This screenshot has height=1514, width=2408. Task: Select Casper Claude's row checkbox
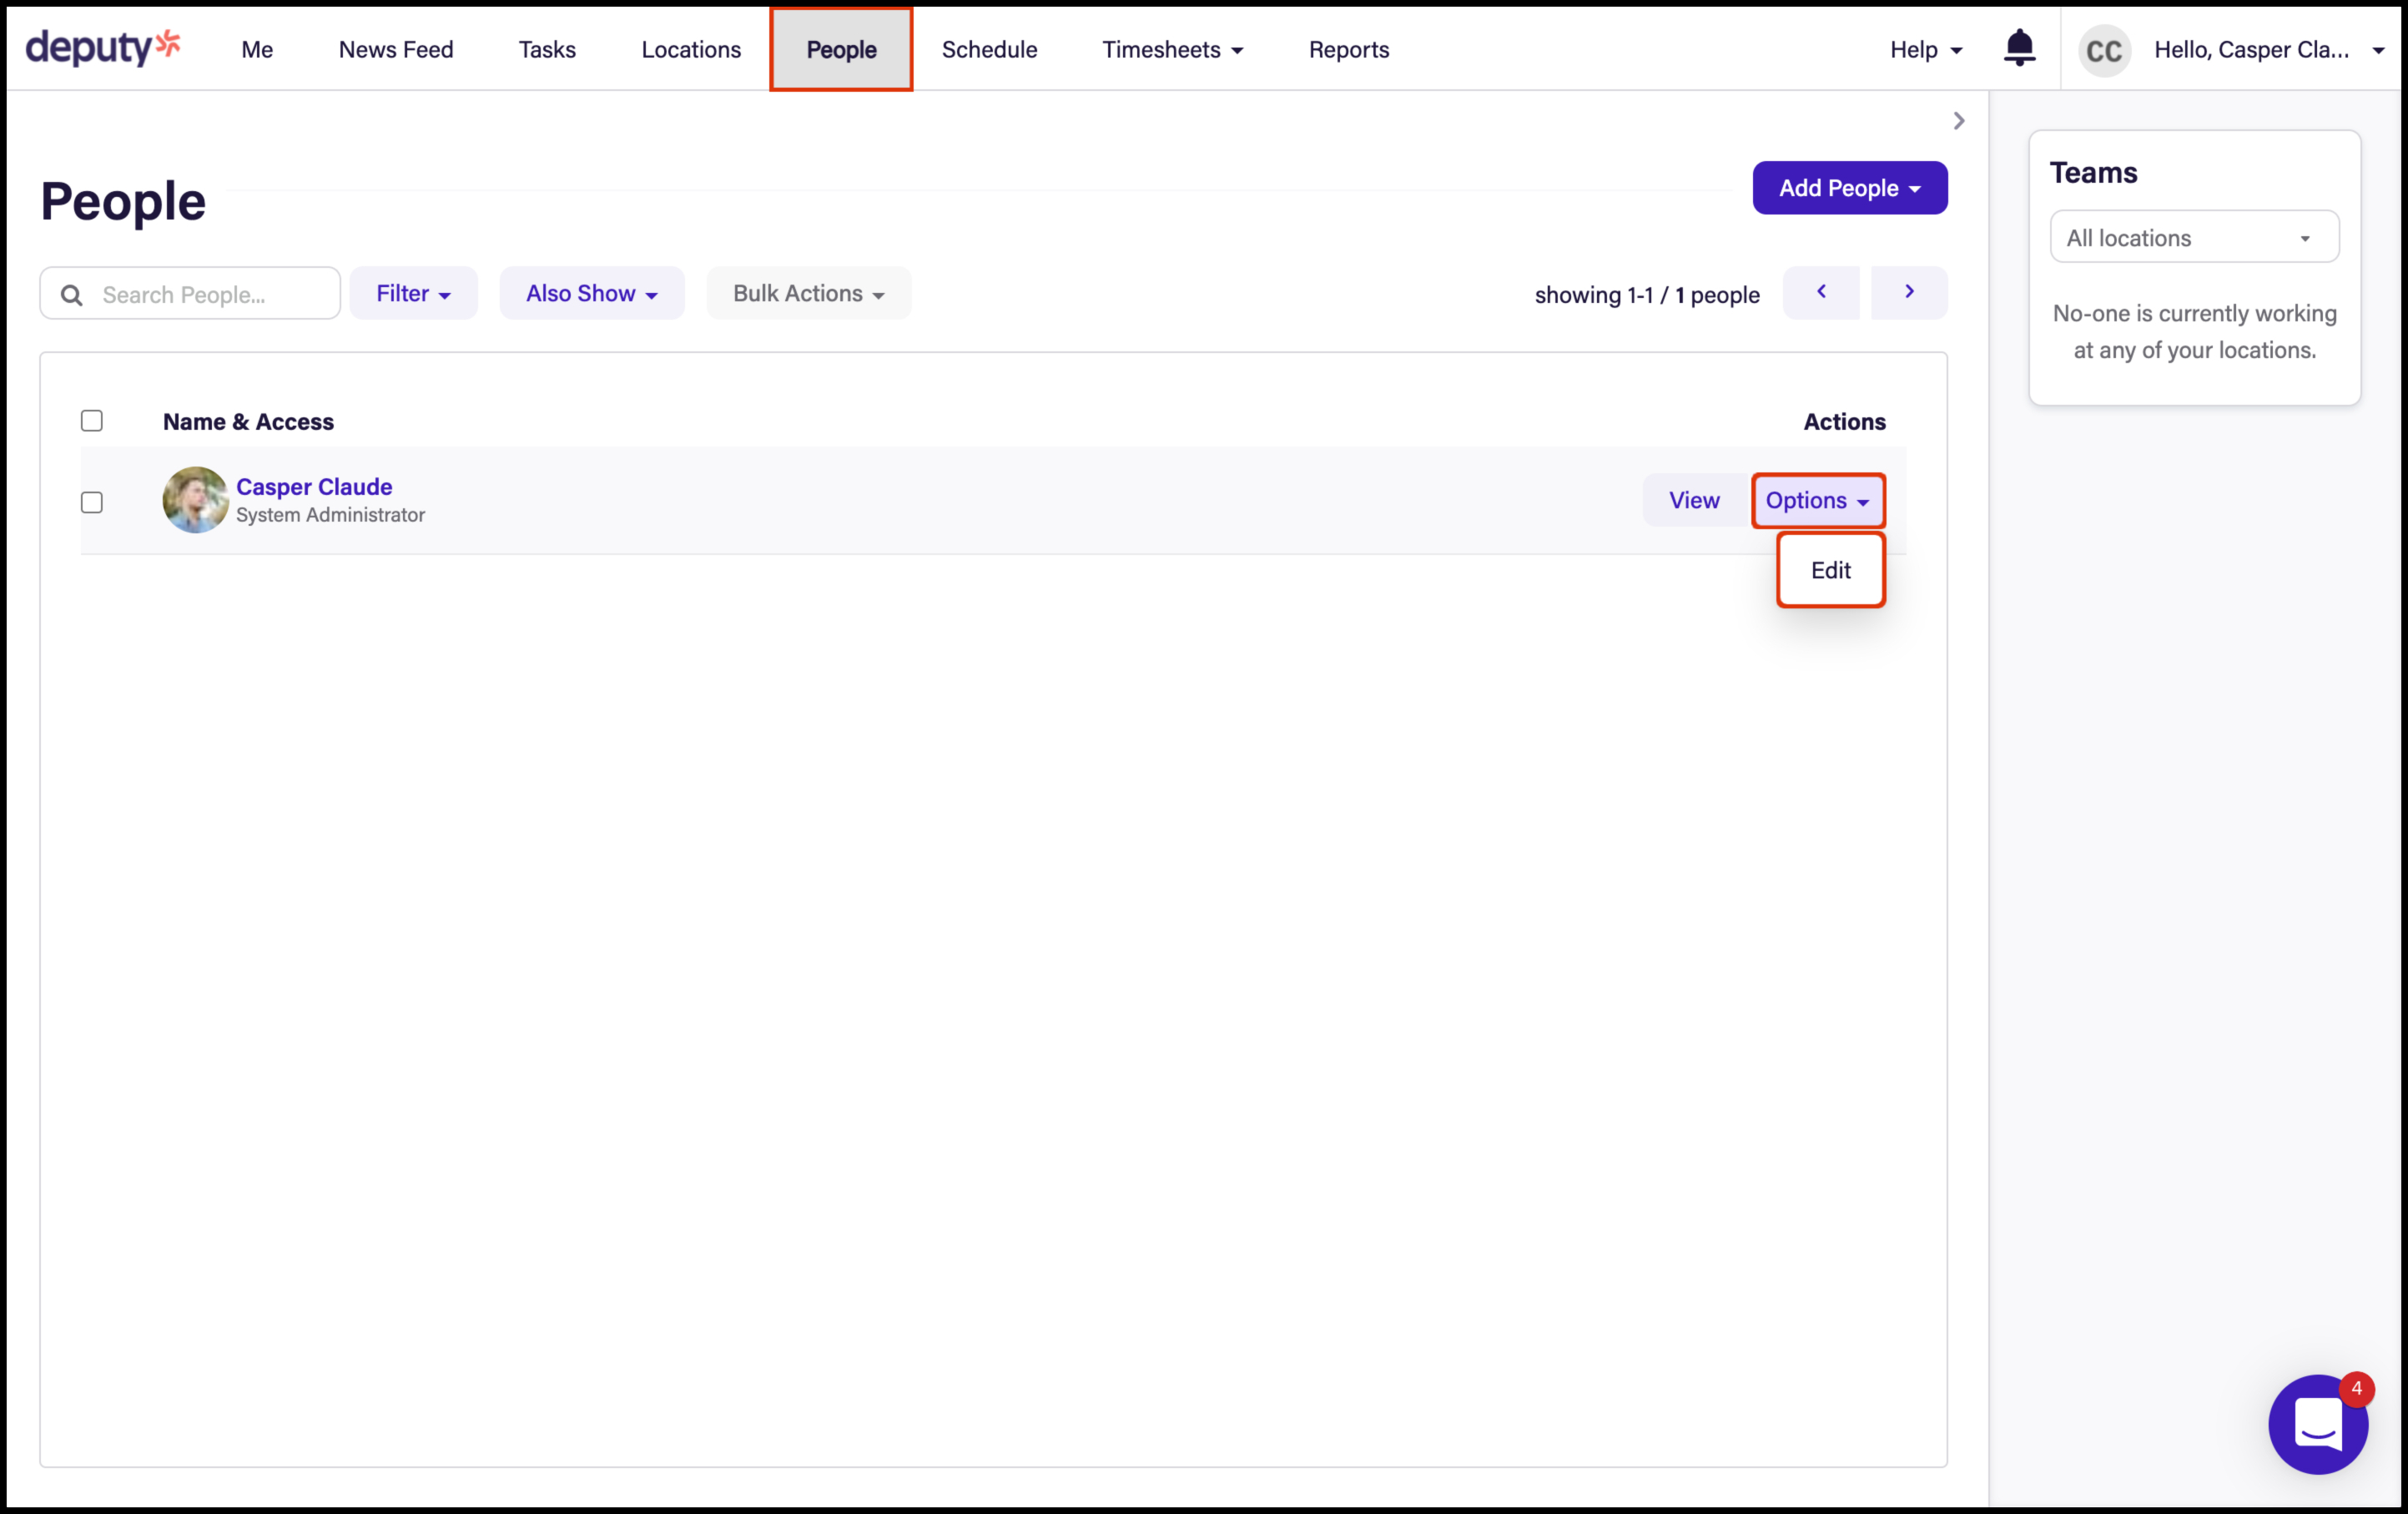point(92,502)
